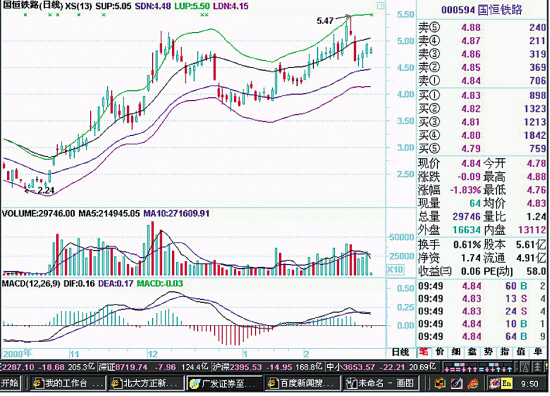
Task: Switch to 我的工作台 taskbar window
Action: (67, 383)
